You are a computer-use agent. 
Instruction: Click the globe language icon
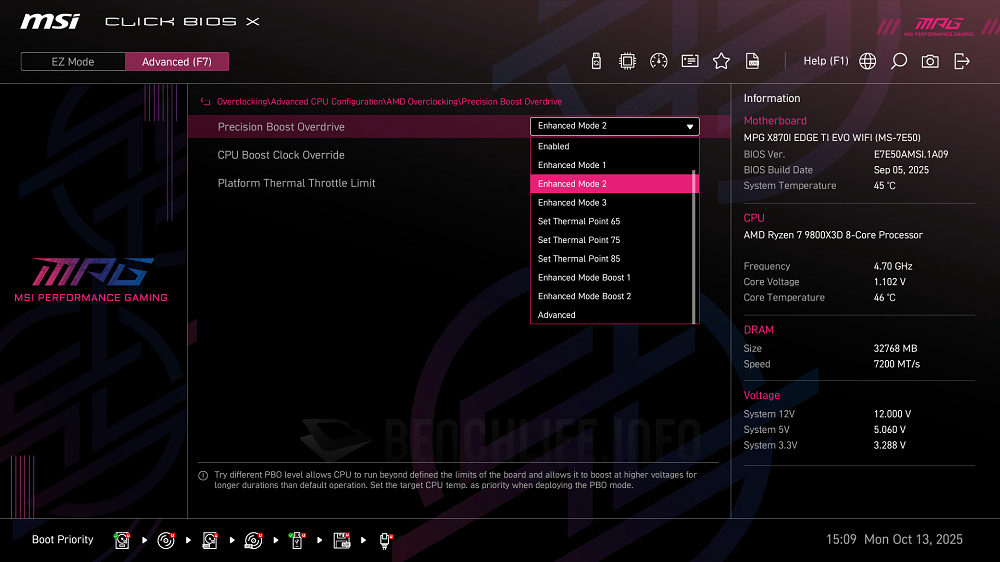click(868, 61)
